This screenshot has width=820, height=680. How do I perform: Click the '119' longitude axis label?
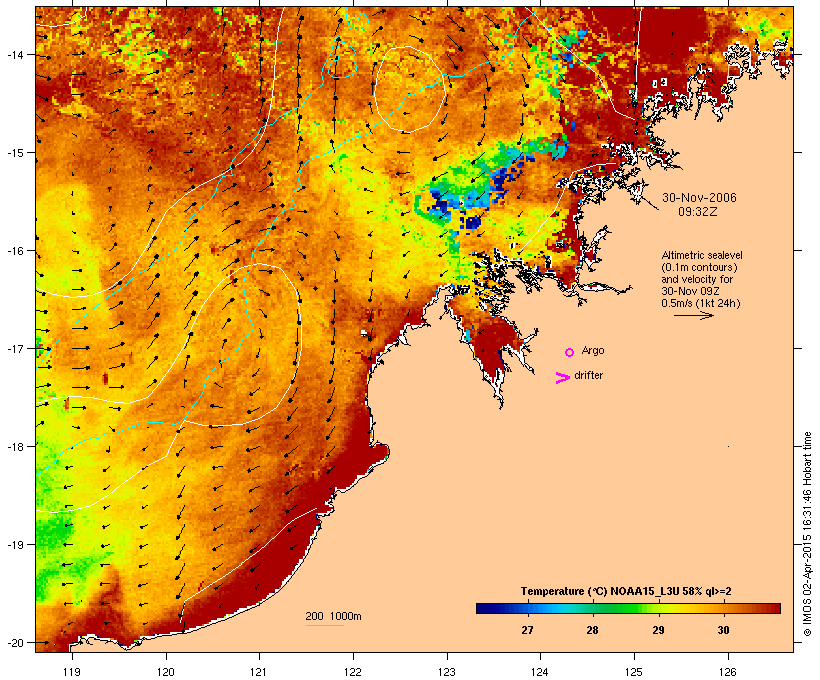tap(72, 672)
